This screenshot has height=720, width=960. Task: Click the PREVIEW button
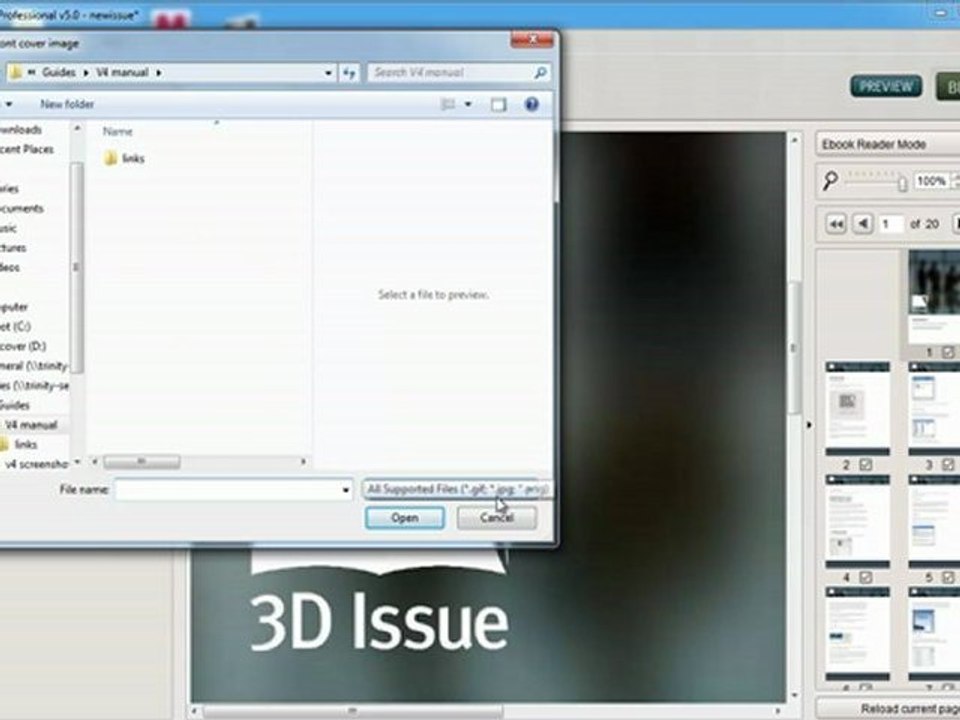point(886,86)
